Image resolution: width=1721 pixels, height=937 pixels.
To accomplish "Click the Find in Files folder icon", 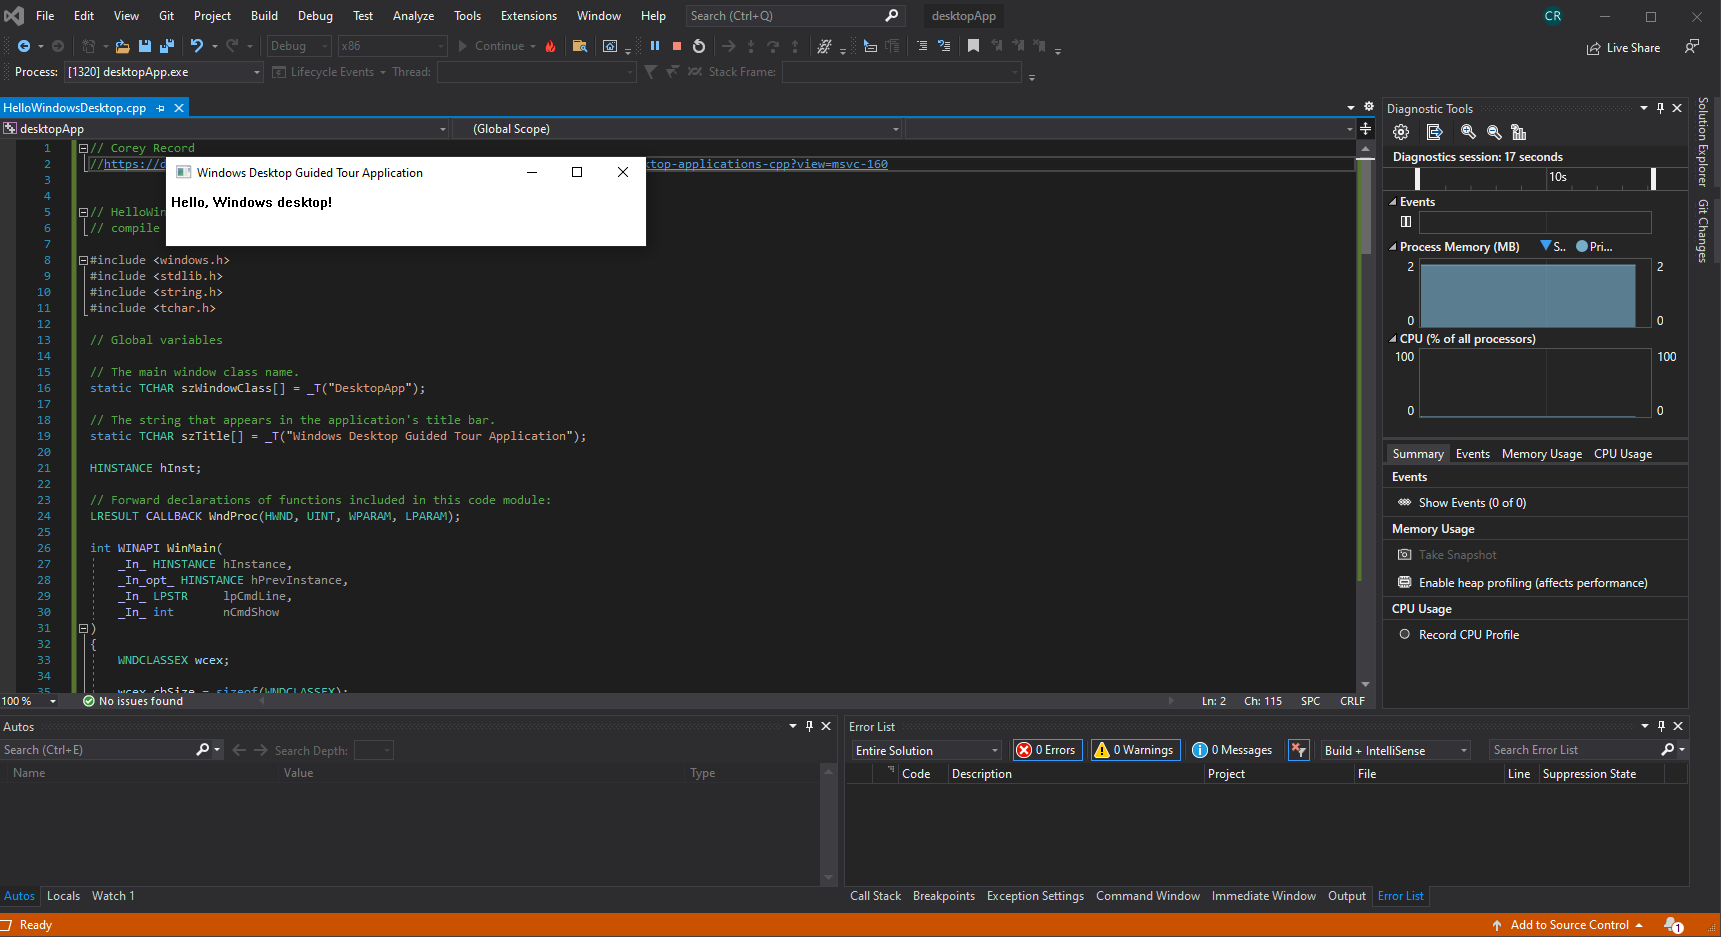I will tap(579, 46).
